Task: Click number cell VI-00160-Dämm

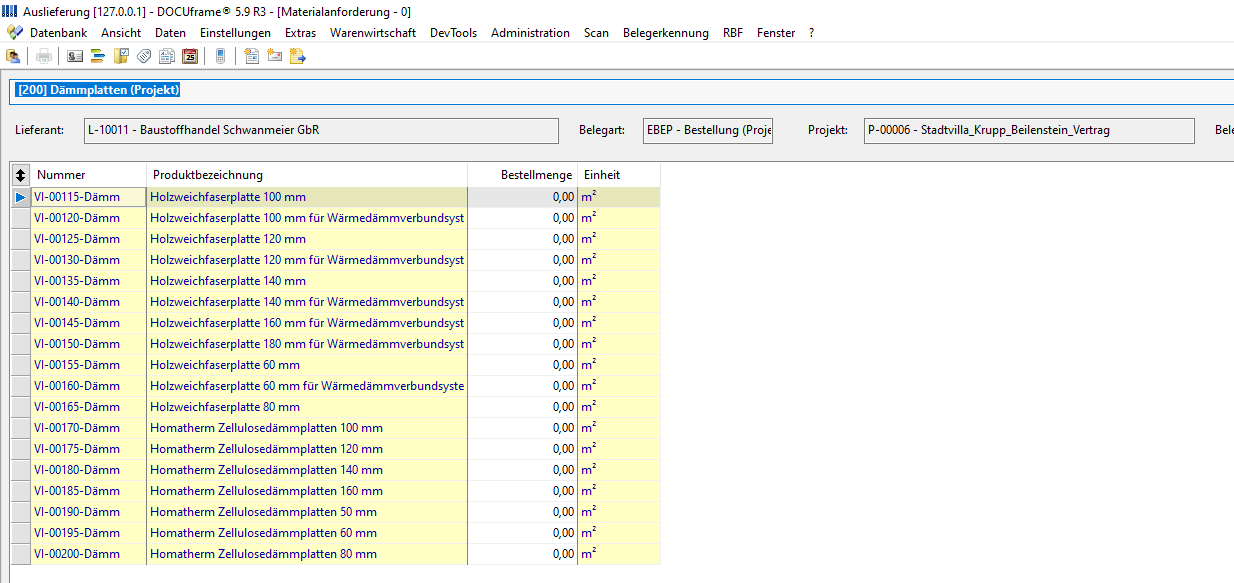Action: (89, 386)
